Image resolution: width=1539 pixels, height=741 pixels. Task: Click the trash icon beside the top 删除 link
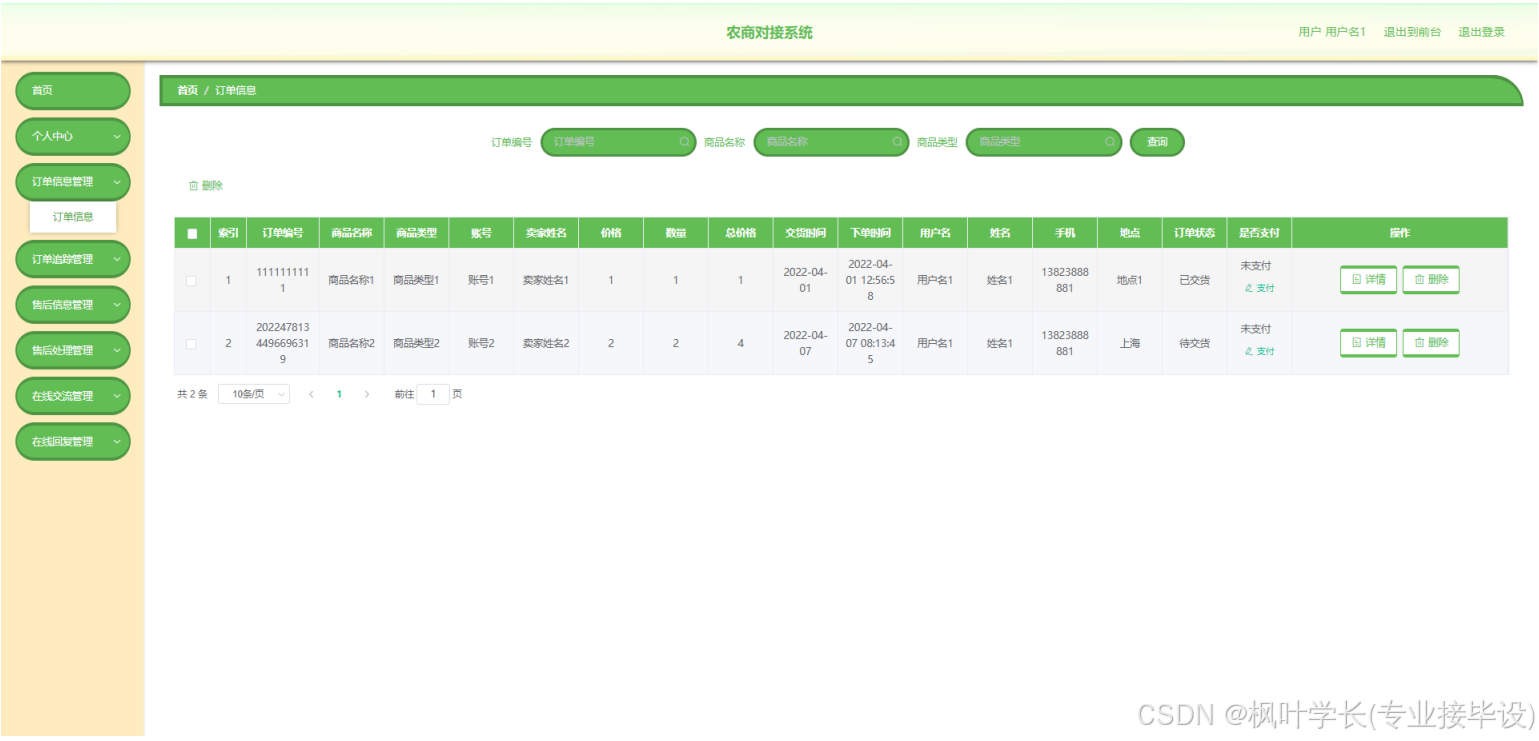point(193,186)
